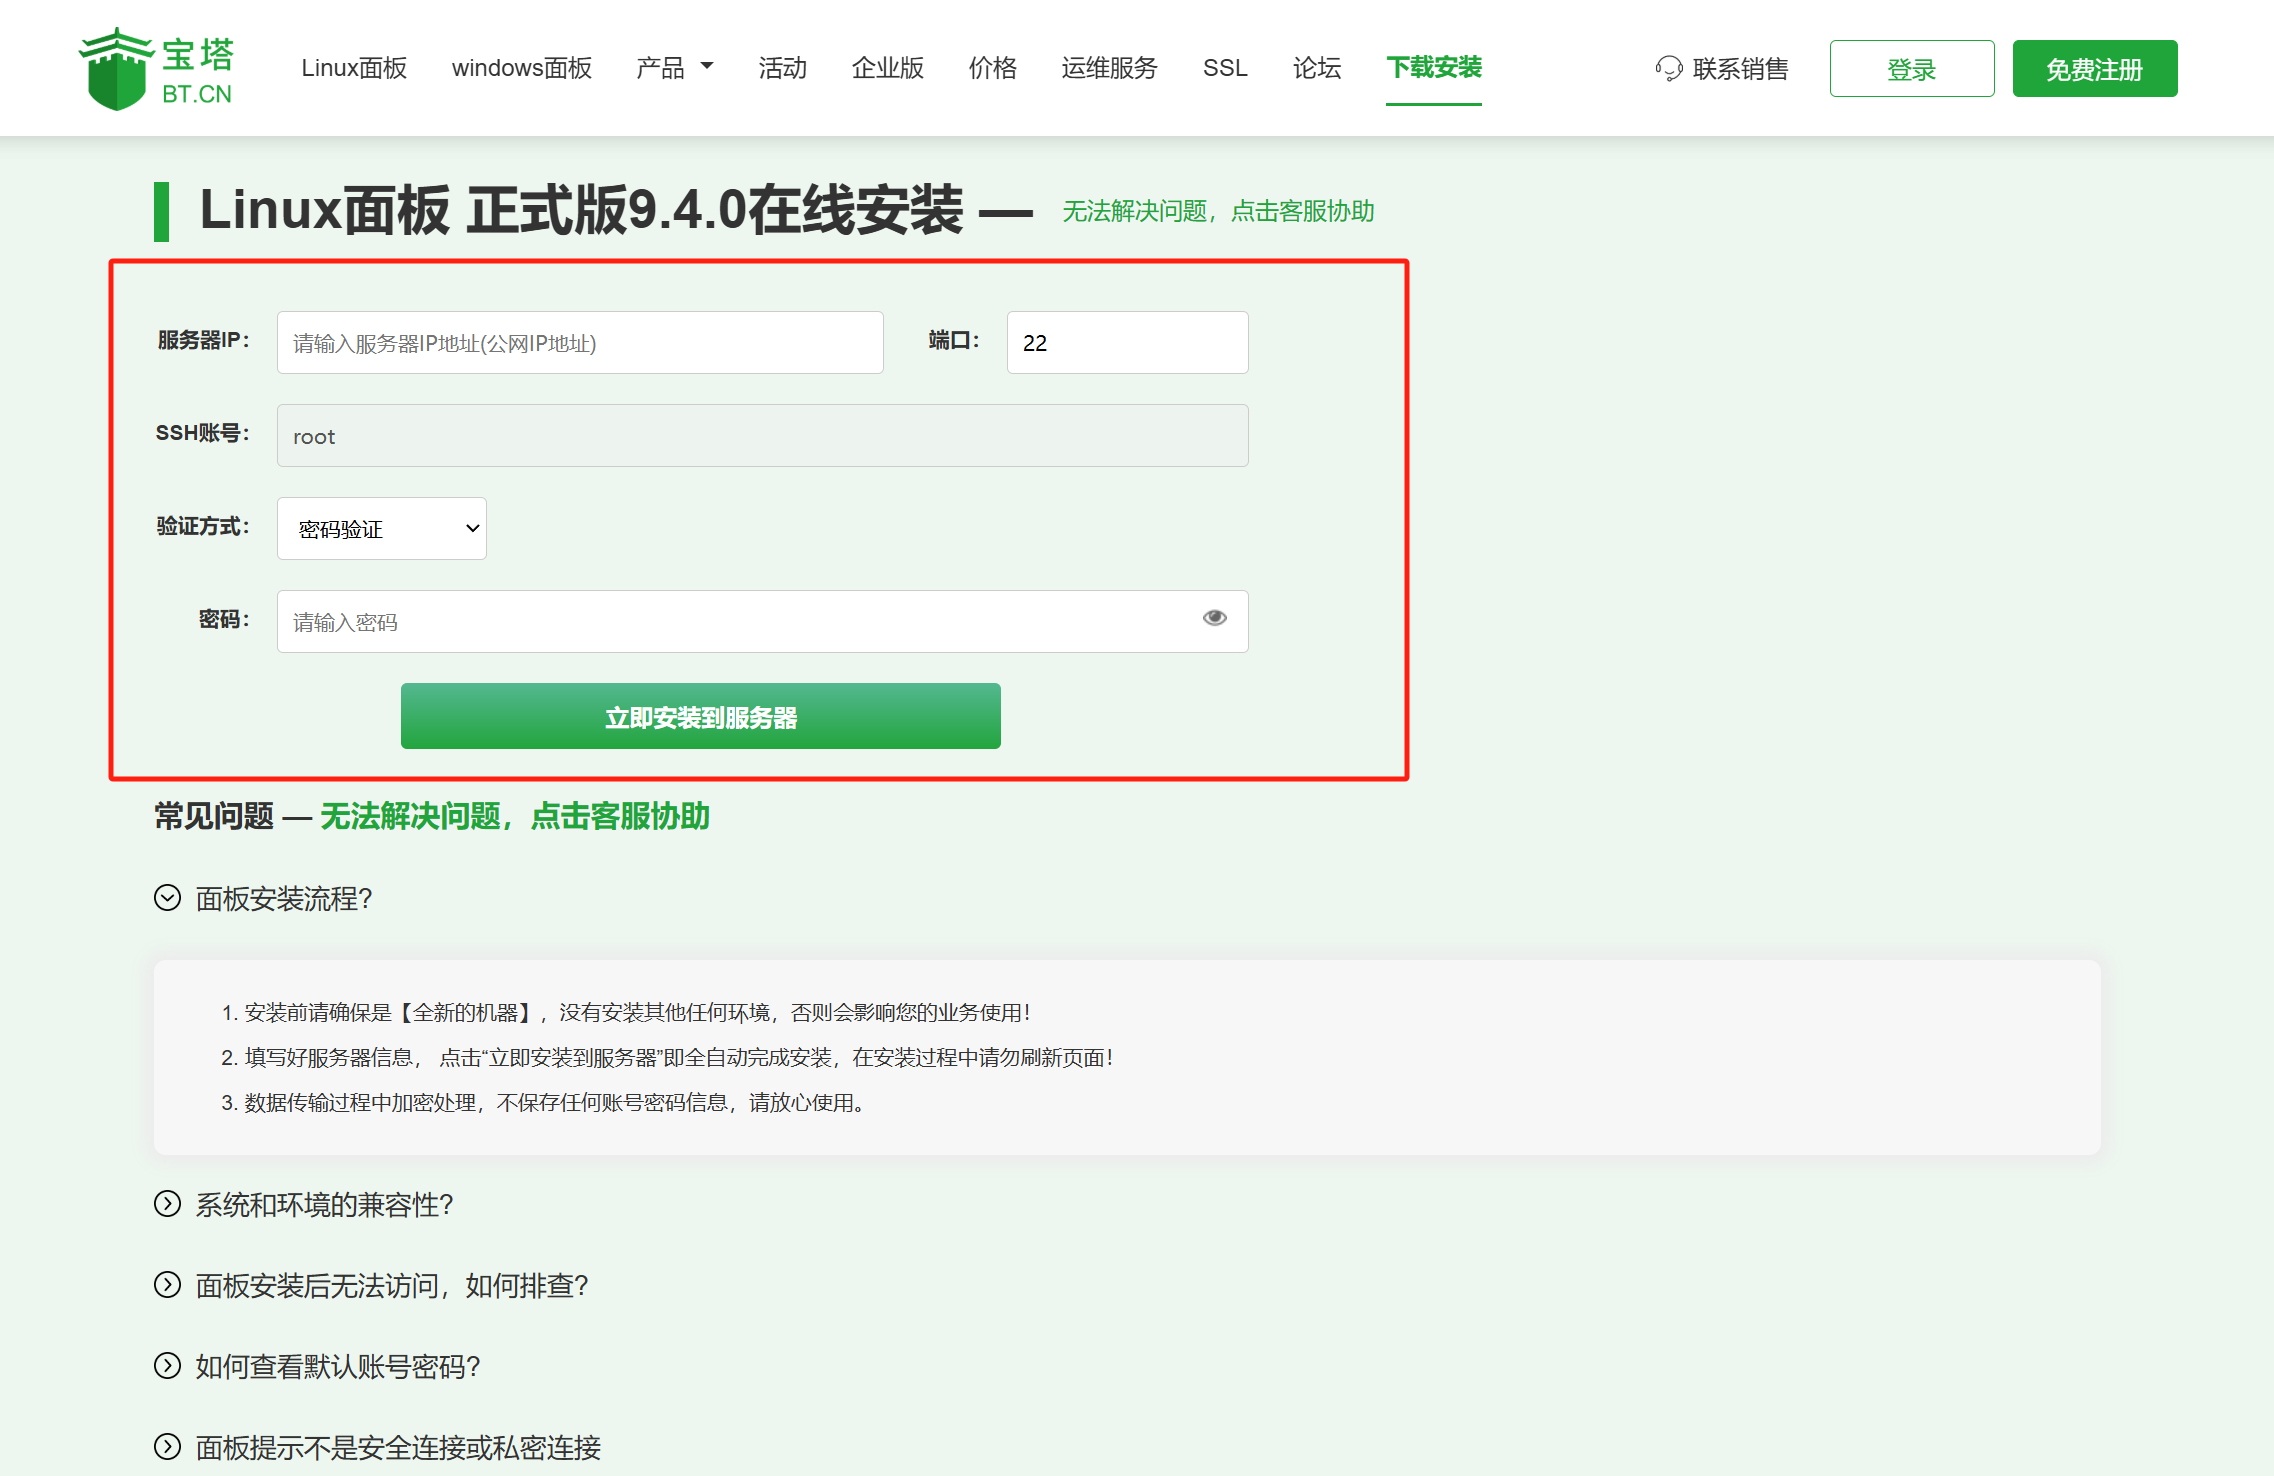The image size is (2274, 1476).
Task: Expand 如何查看默认账号密码 circle arrow icon
Action: [167, 1366]
